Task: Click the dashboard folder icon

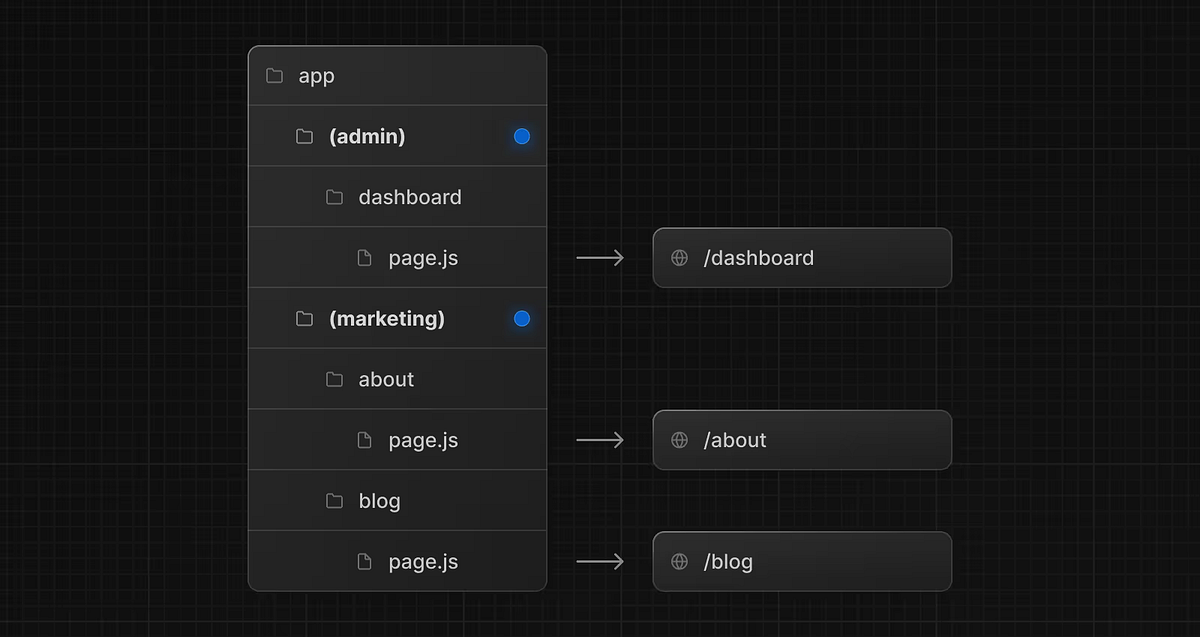Action: [334, 197]
